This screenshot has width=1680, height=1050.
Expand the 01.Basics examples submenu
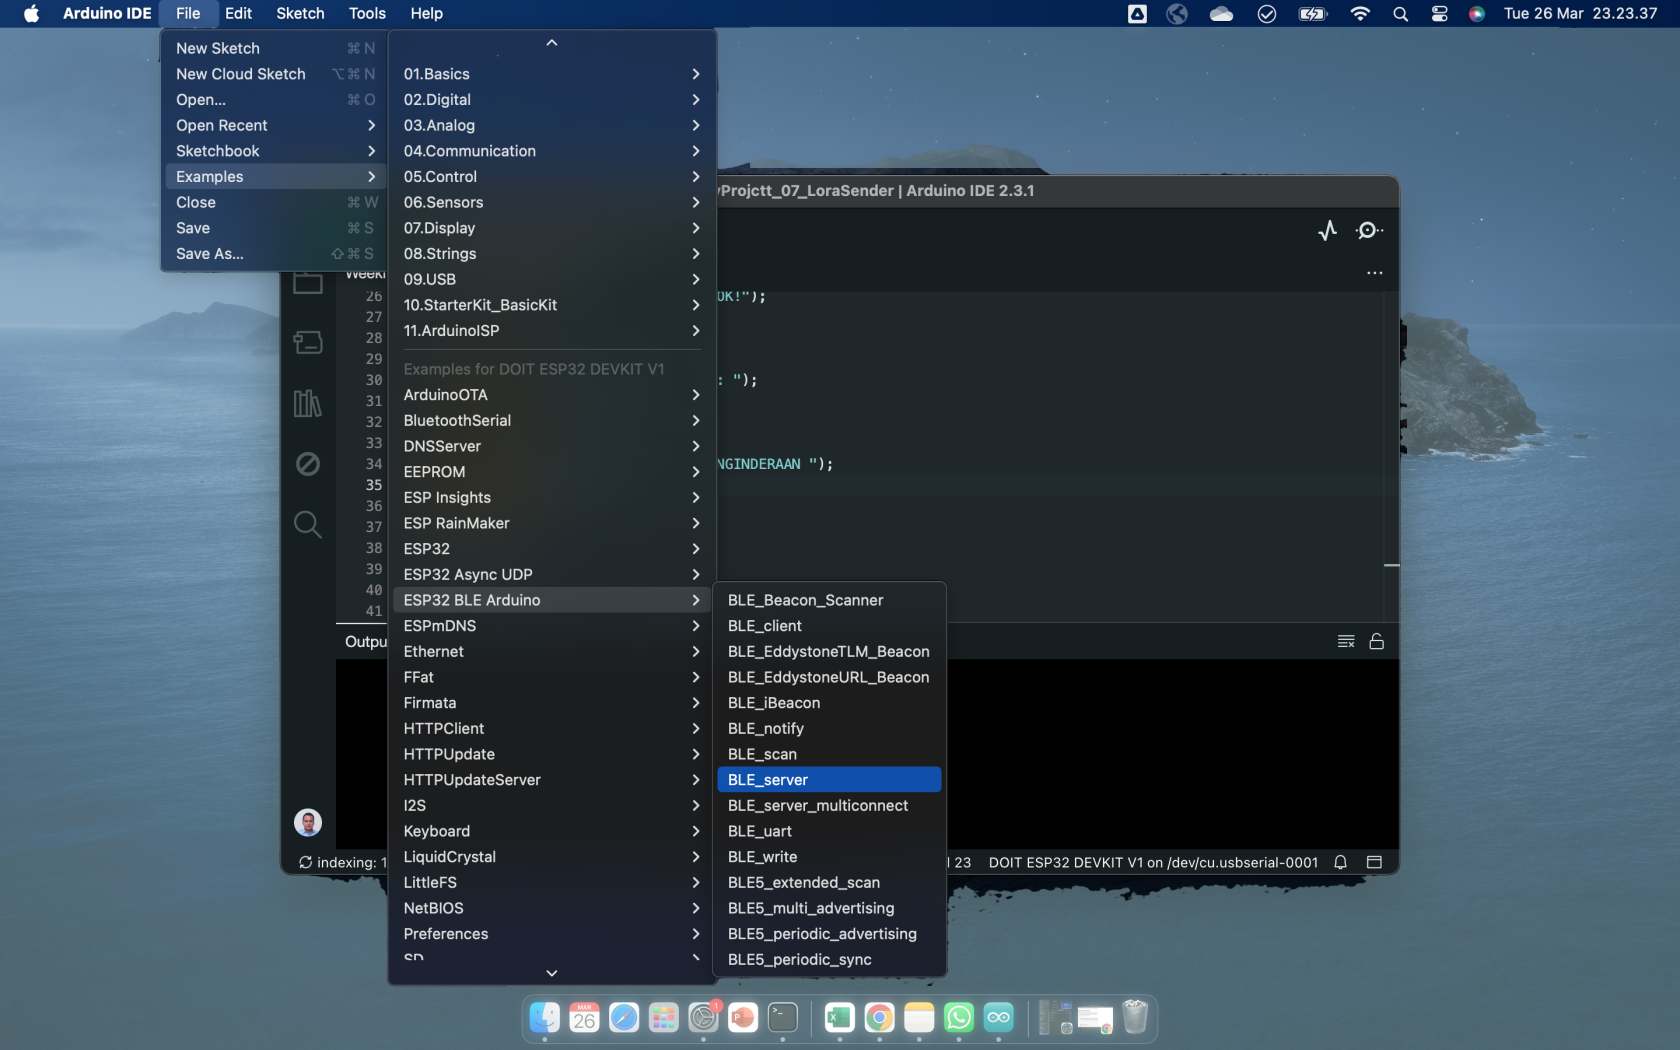tap(552, 74)
